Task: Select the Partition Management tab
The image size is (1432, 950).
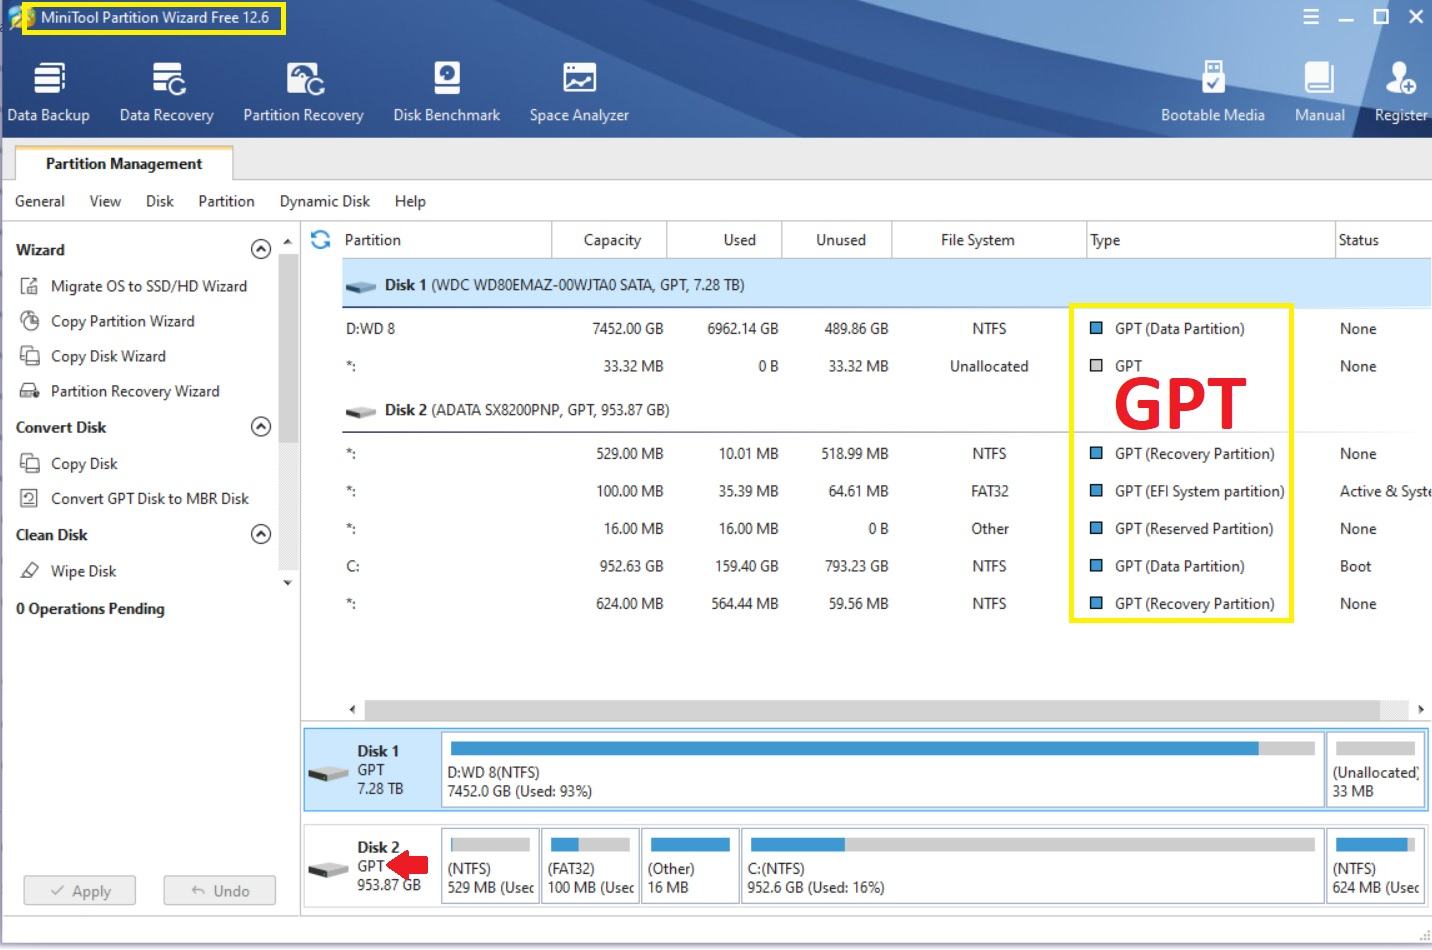Action: coord(124,163)
